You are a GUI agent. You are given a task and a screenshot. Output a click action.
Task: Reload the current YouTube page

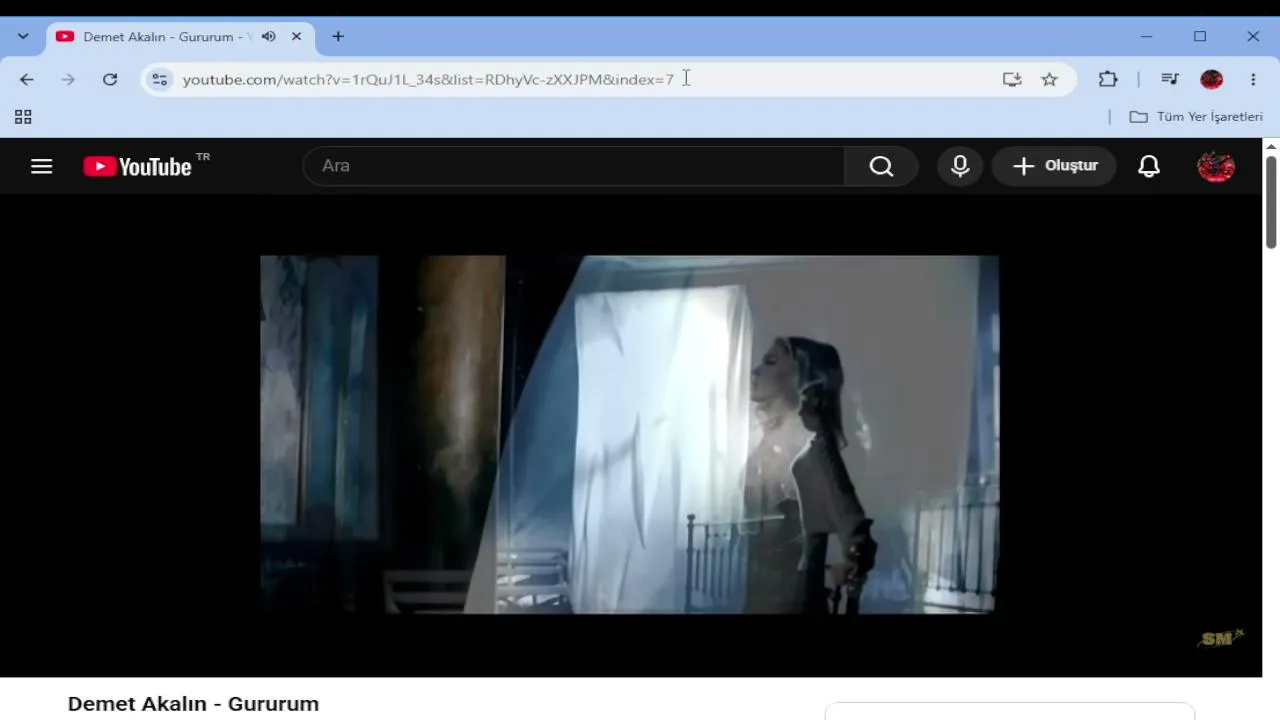tap(110, 79)
